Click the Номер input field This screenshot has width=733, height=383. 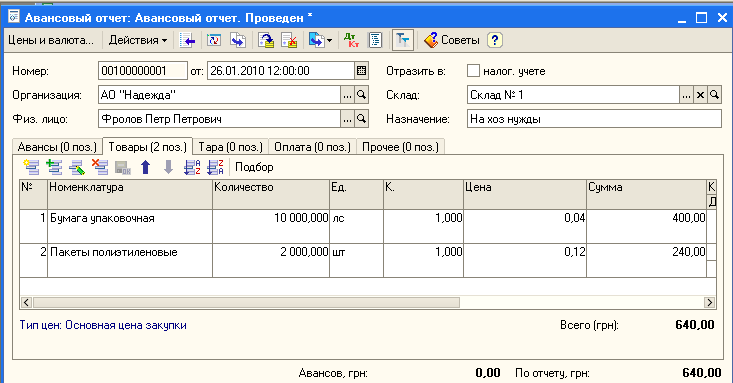[x=143, y=71]
